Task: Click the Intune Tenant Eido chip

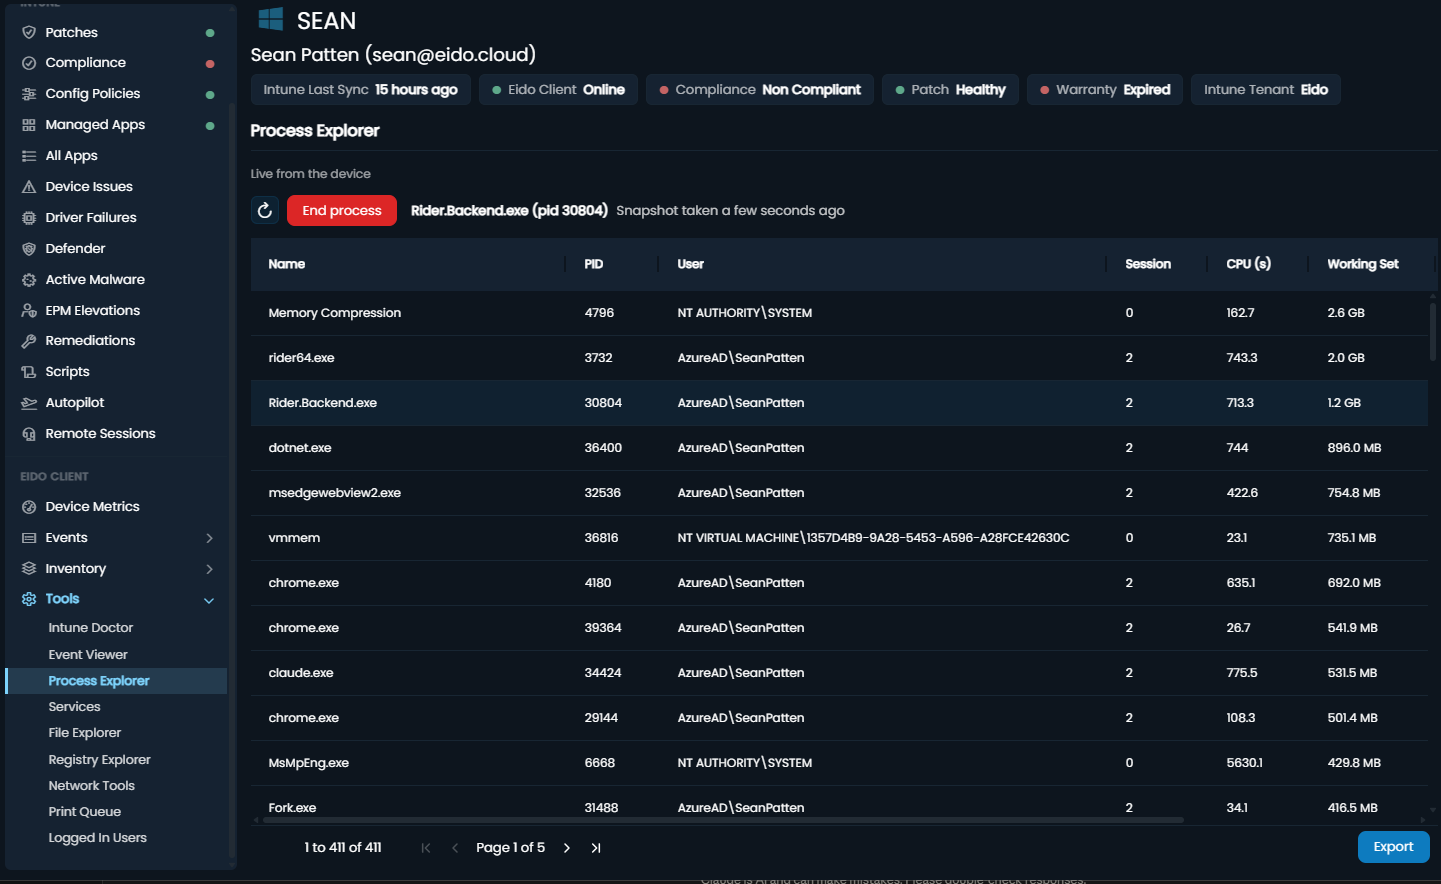Action: (1266, 90)
